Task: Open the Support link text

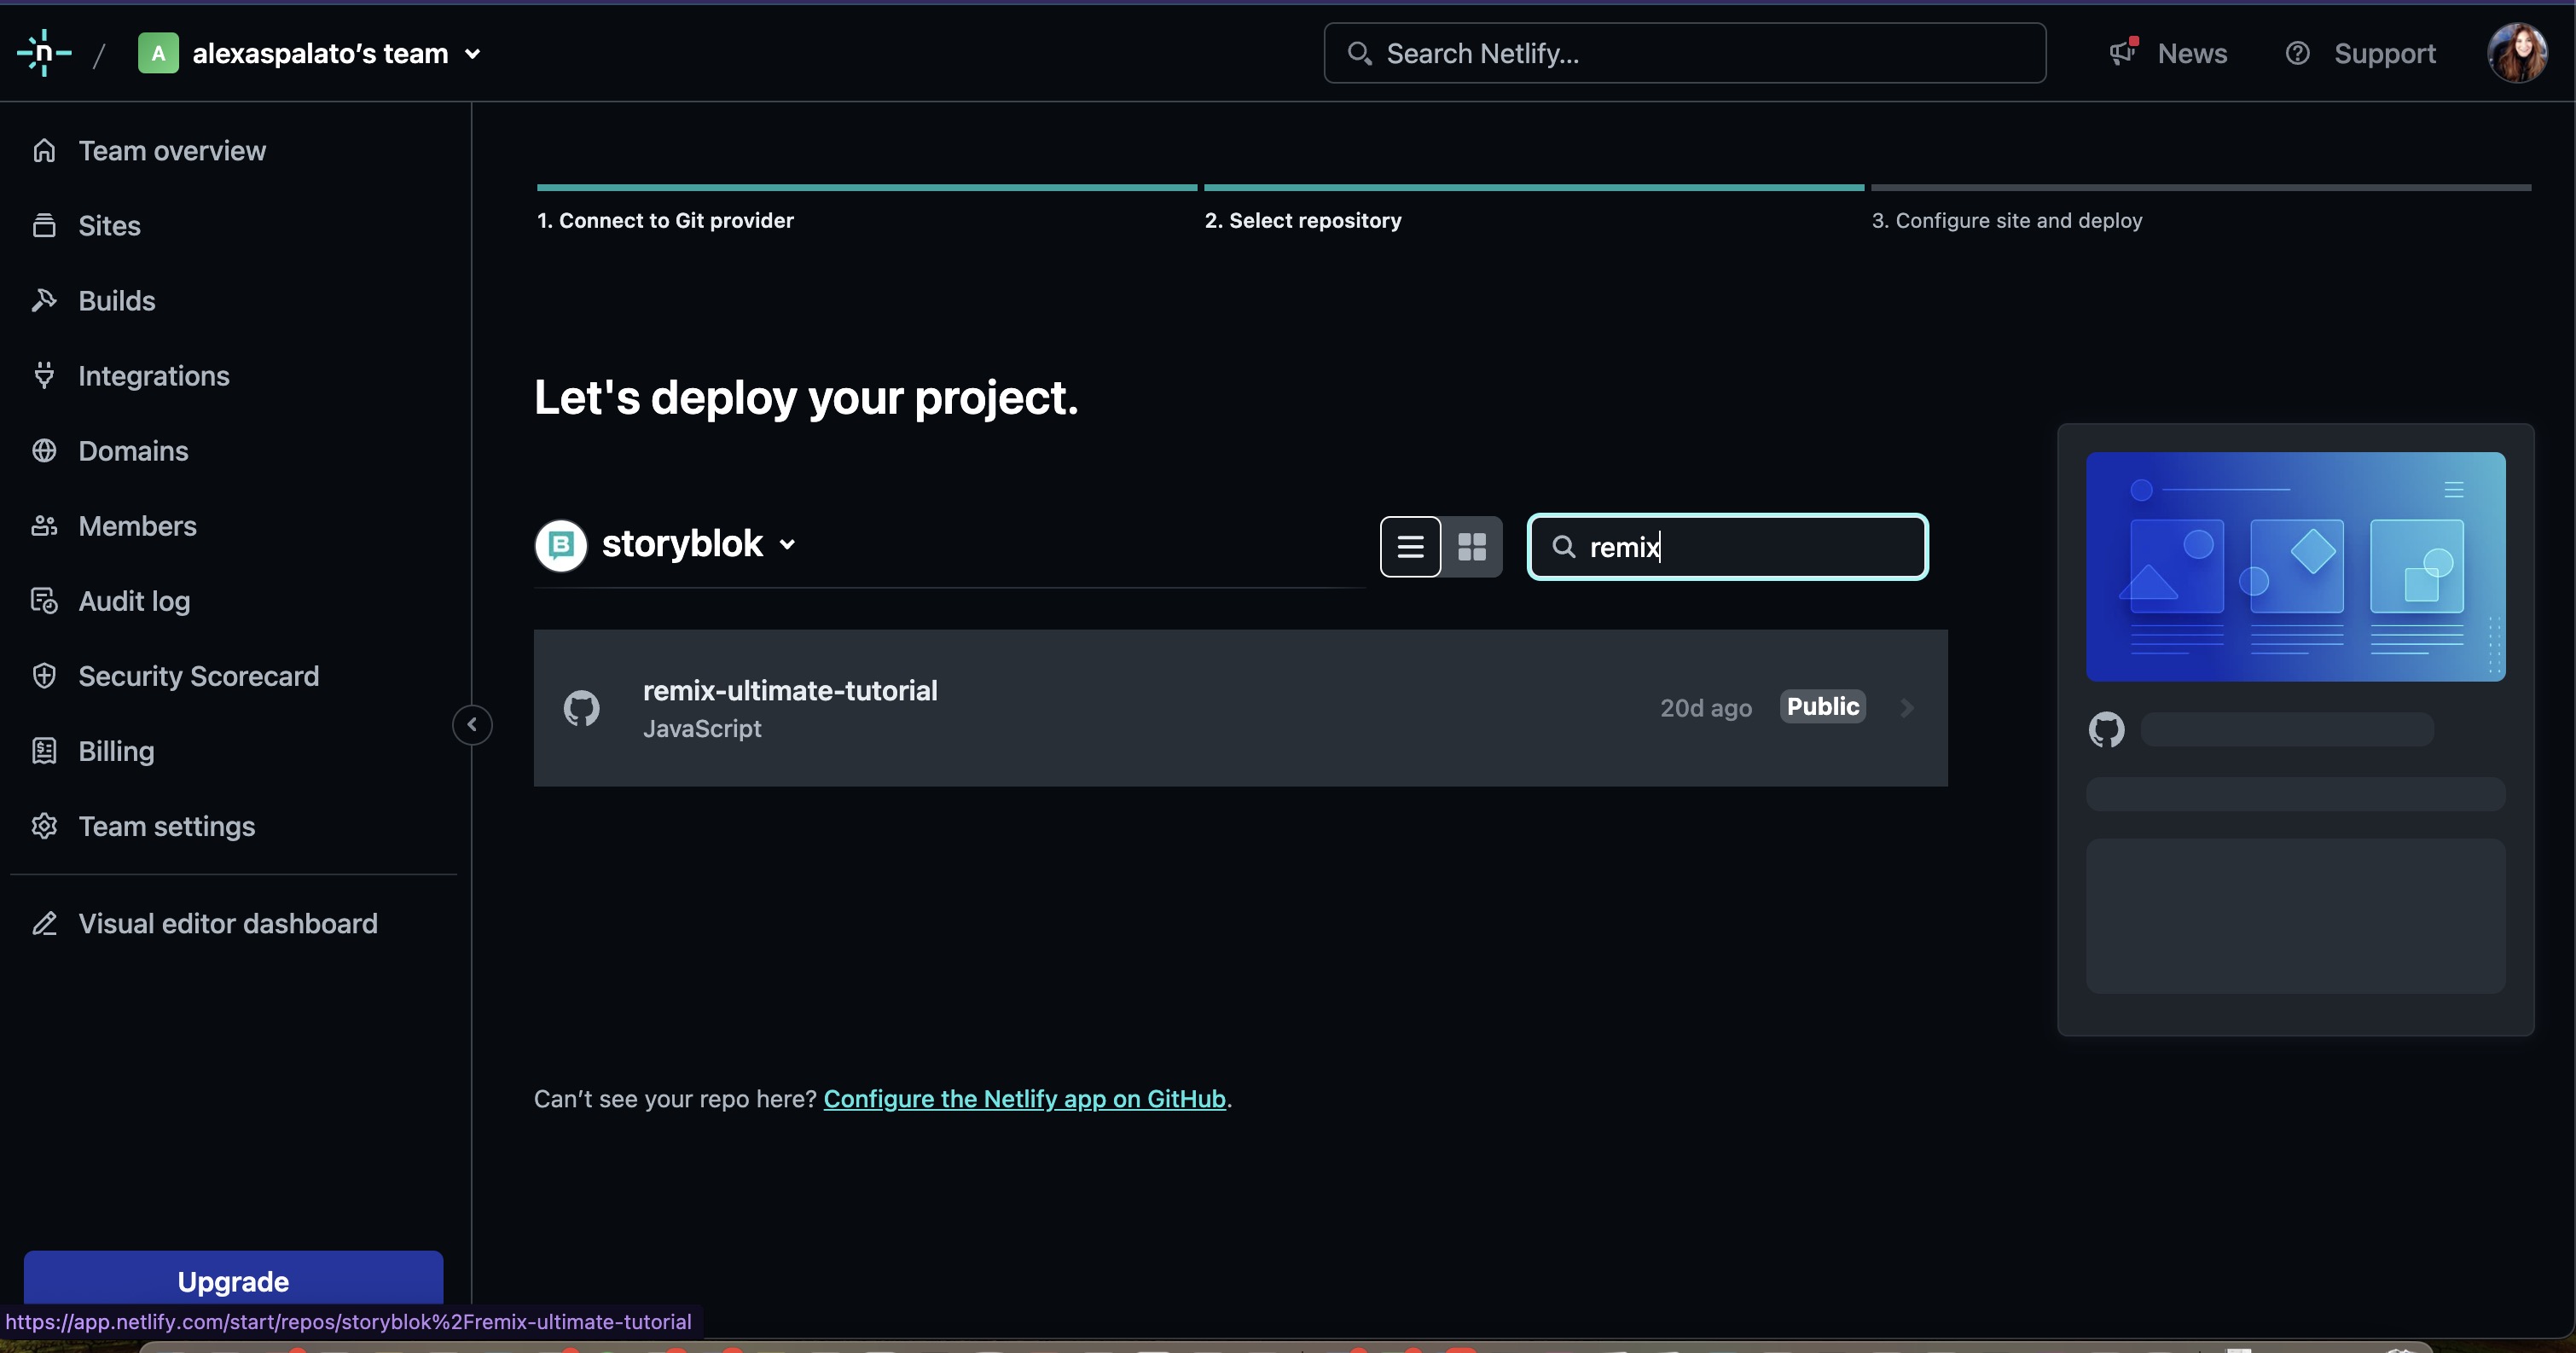Action: pos(2384,53)
